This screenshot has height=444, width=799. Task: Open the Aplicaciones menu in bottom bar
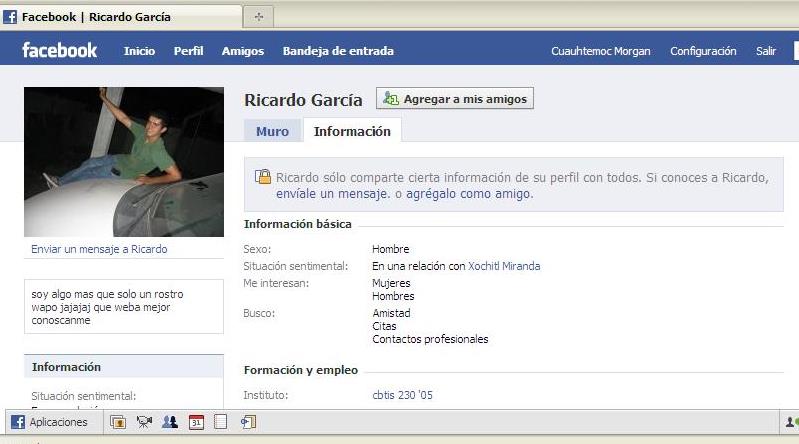point(49,422)
